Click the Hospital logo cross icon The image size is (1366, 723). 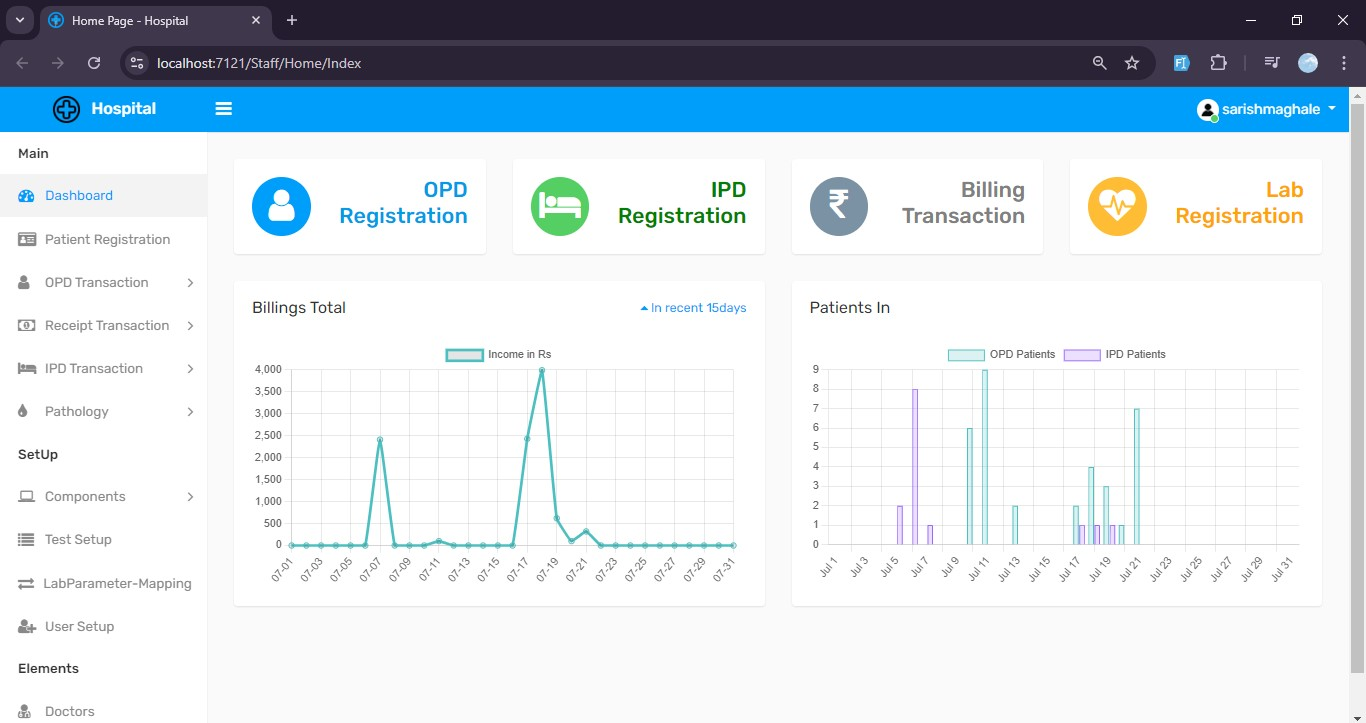pos(66,109)
